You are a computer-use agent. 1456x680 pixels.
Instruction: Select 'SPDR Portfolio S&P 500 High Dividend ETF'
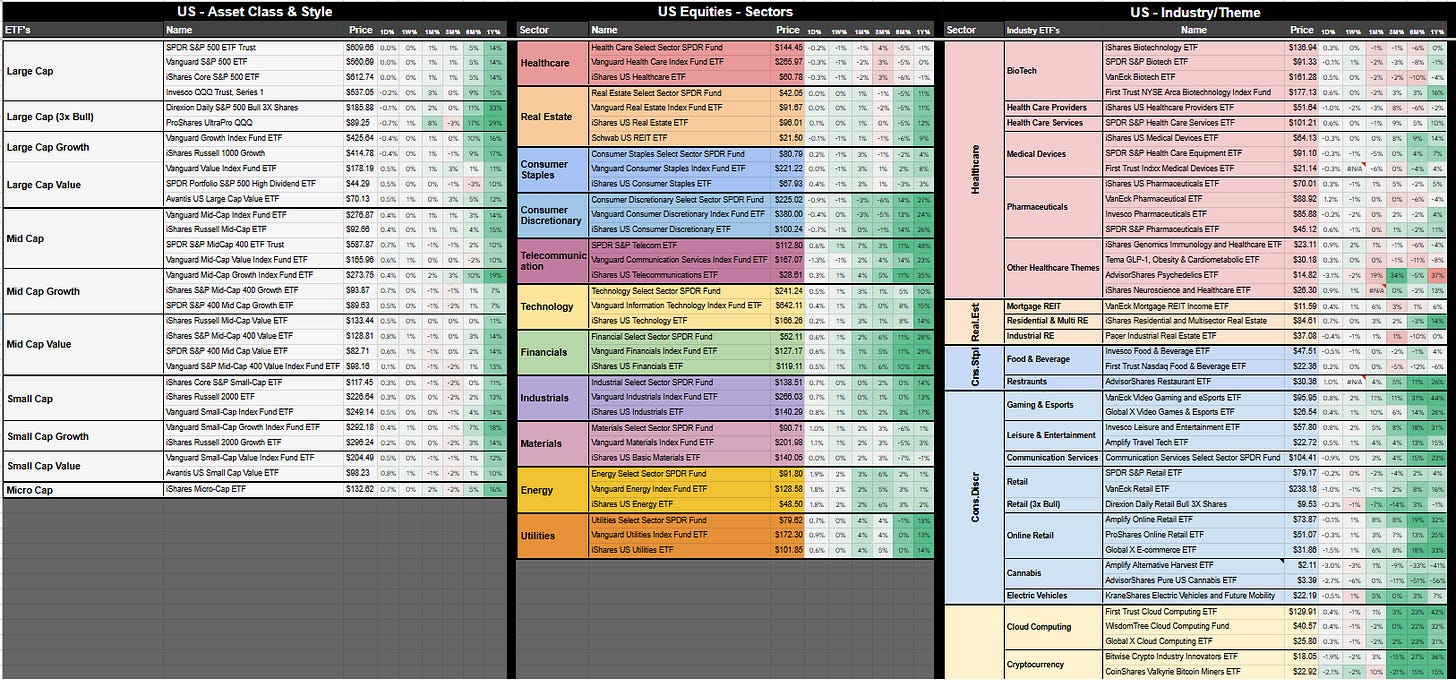253,184
